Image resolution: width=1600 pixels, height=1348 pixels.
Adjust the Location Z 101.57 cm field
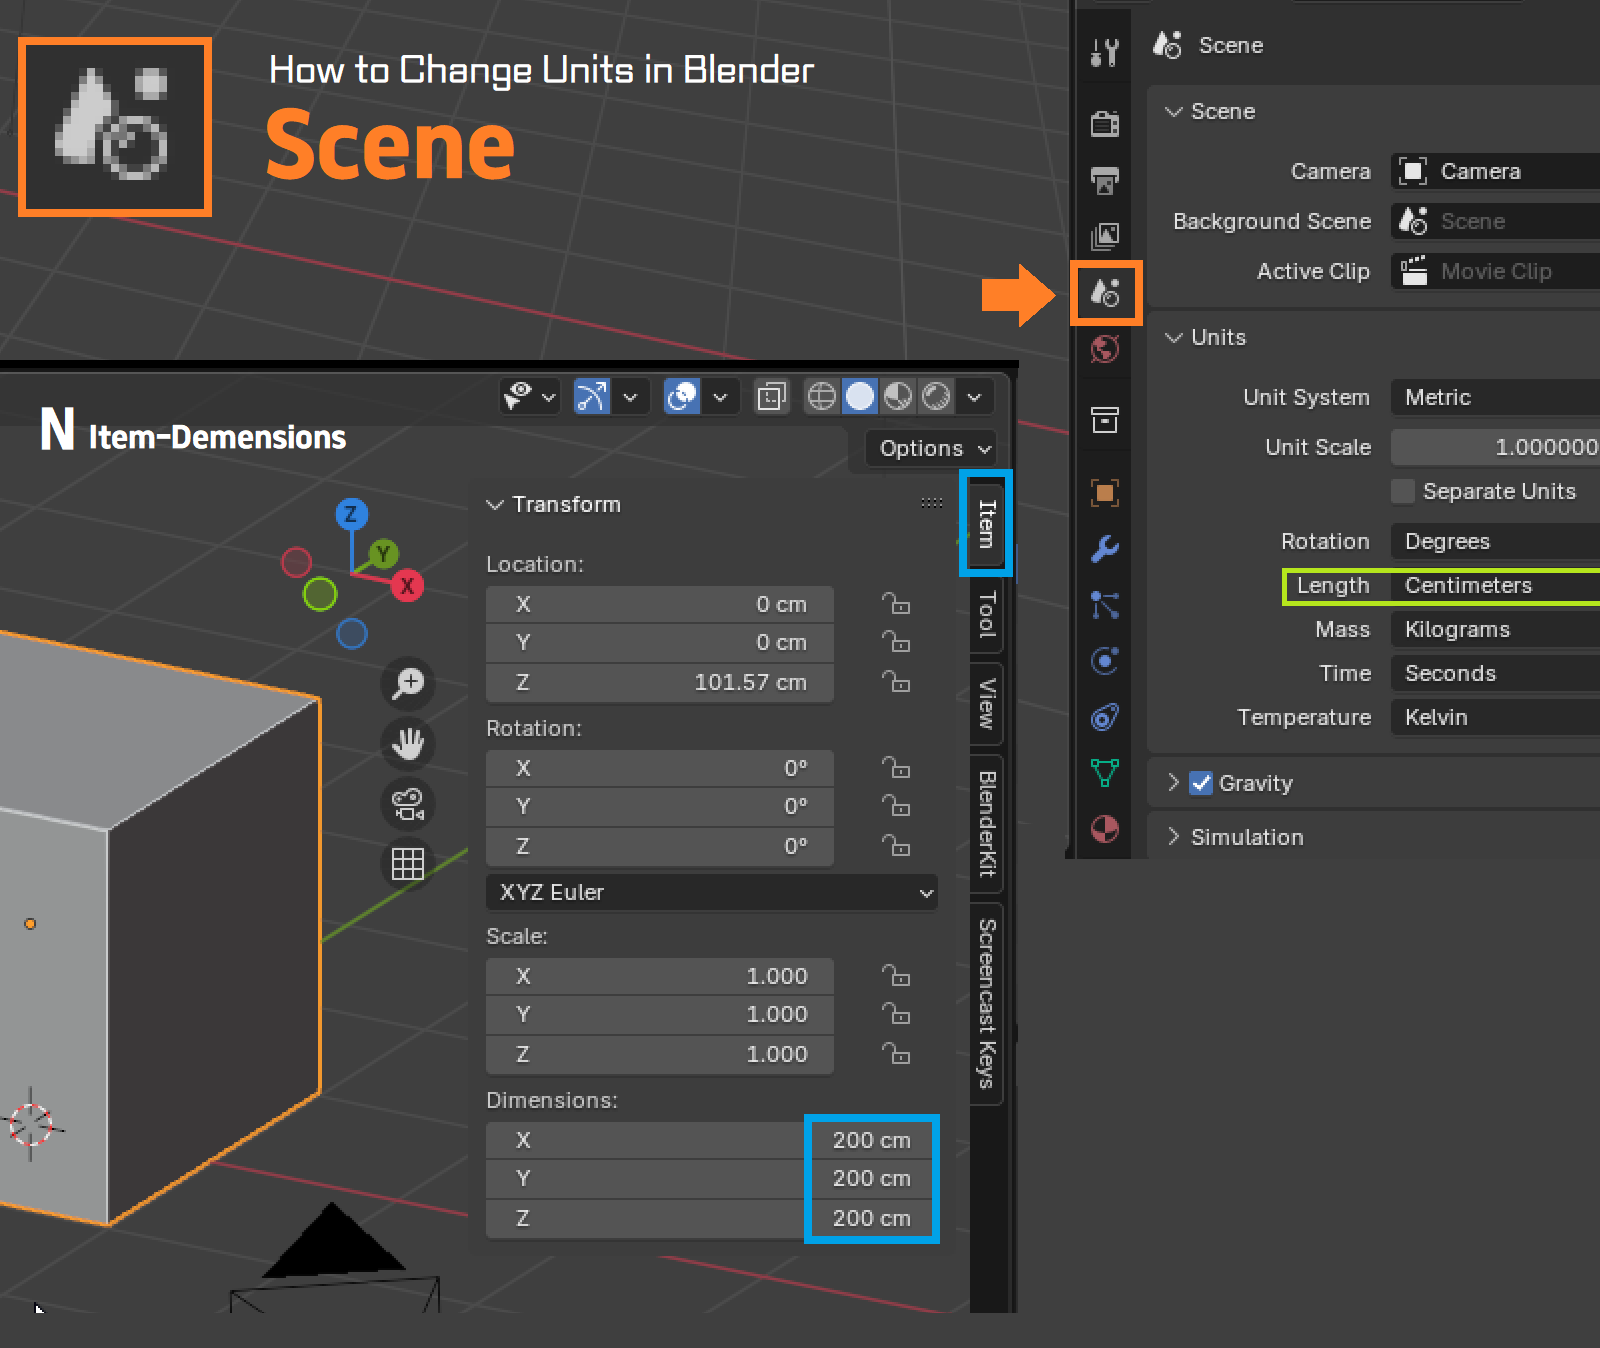click(x=660, y=682)
